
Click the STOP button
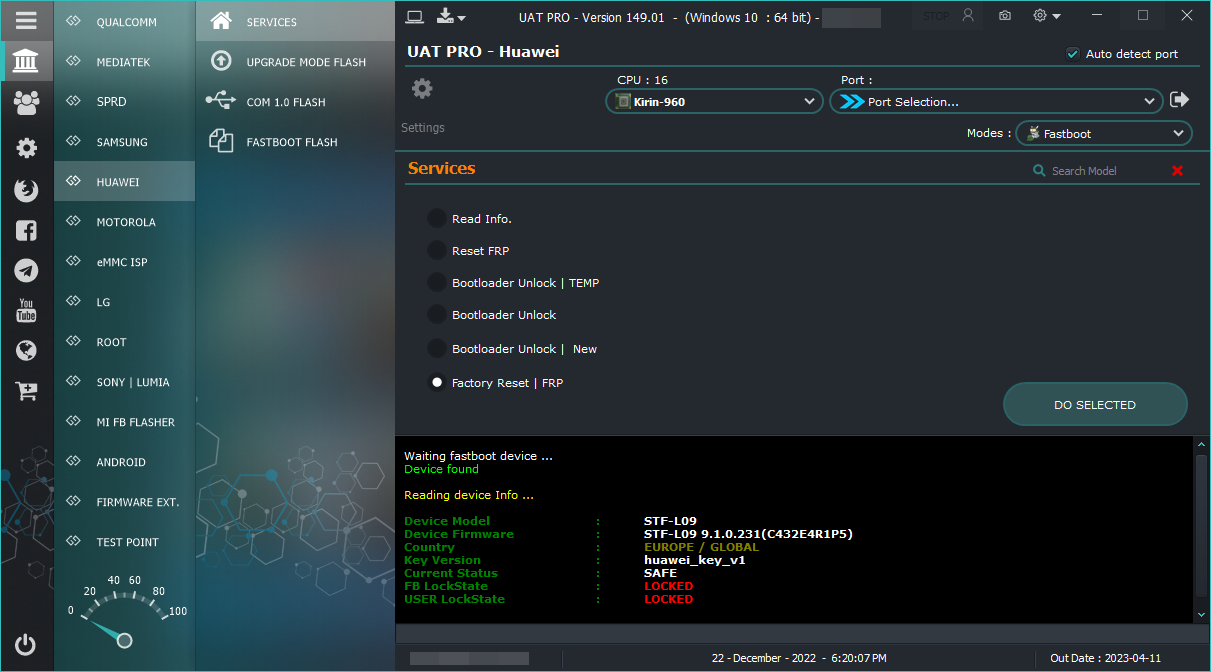[x=936, y=16]
